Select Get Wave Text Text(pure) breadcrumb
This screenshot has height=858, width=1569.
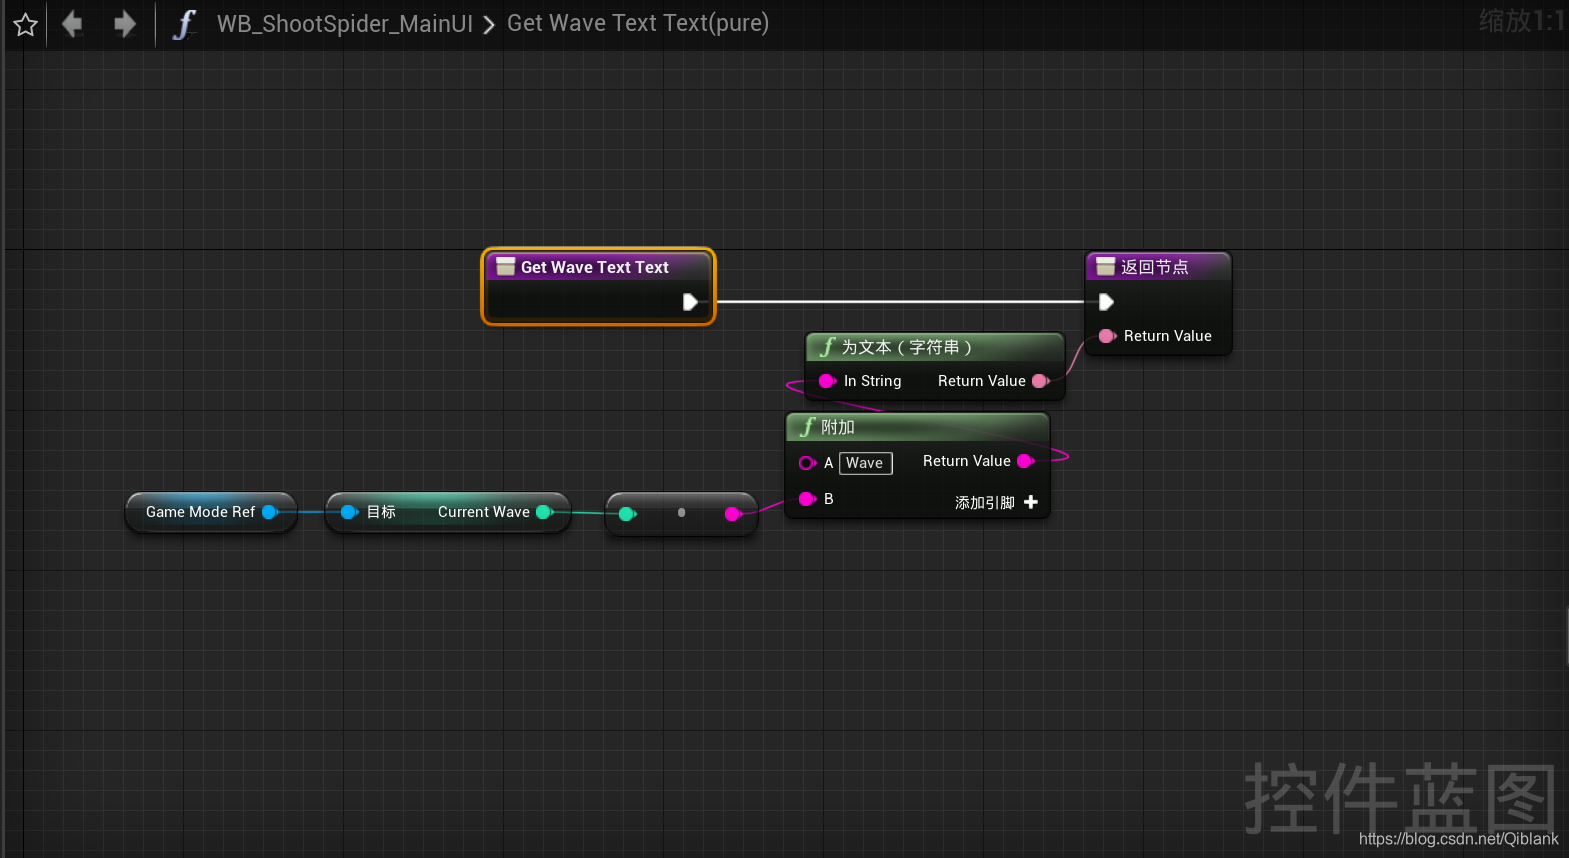pos(638,23)
